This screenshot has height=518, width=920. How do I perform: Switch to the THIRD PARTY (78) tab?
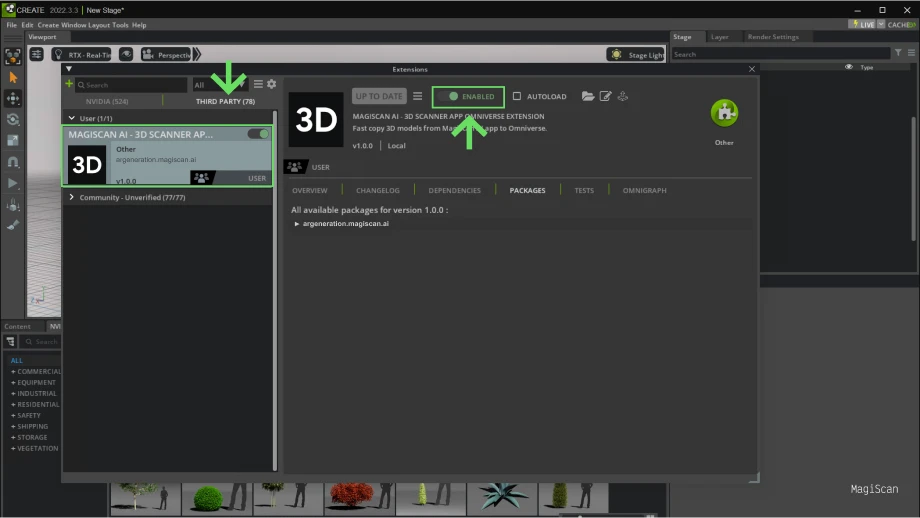[x=225, y=101]
